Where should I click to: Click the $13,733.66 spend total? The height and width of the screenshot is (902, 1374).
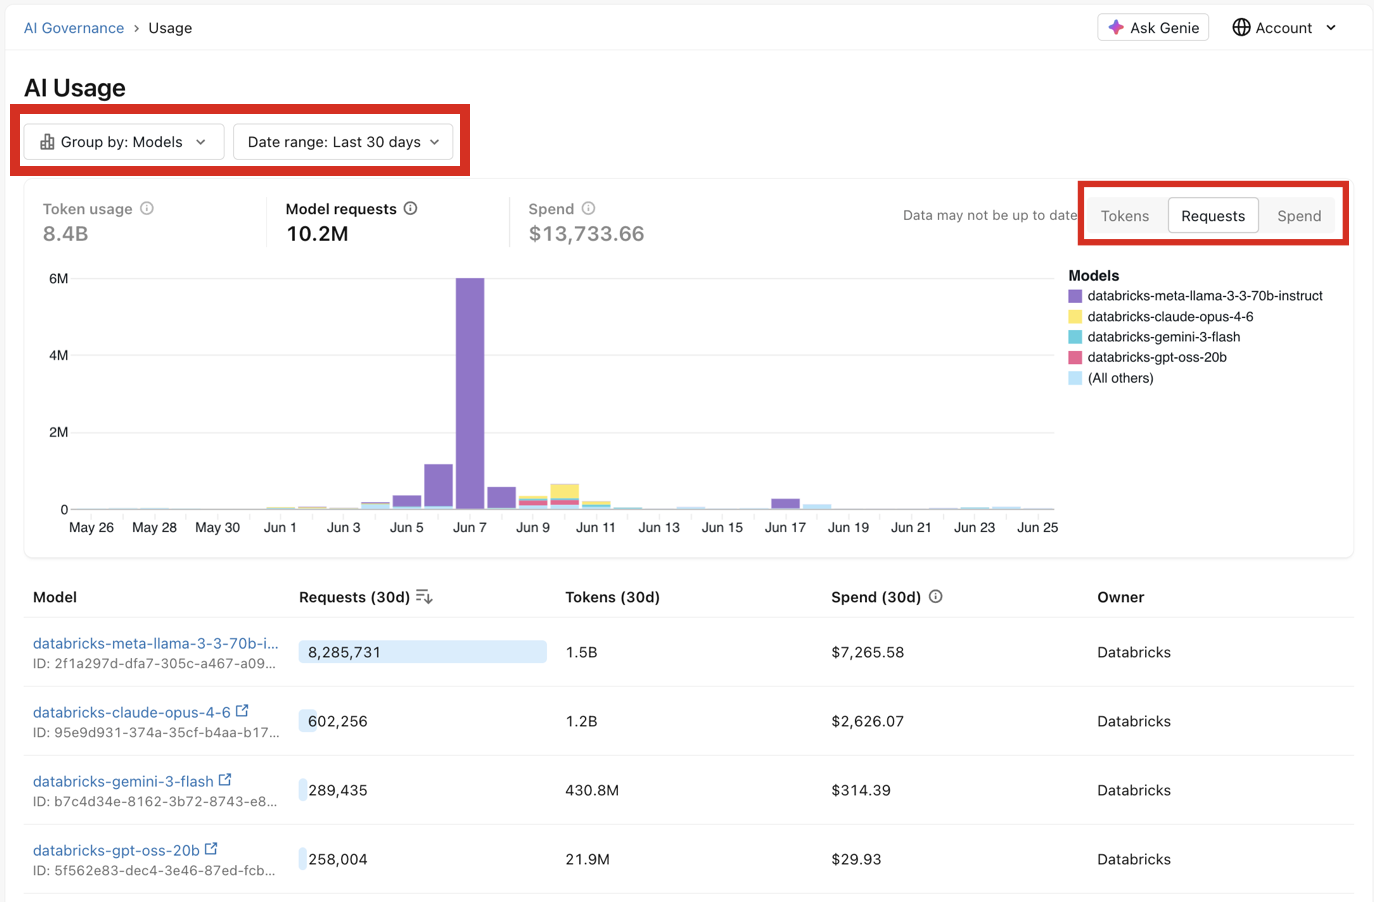(x=586, y=234)
